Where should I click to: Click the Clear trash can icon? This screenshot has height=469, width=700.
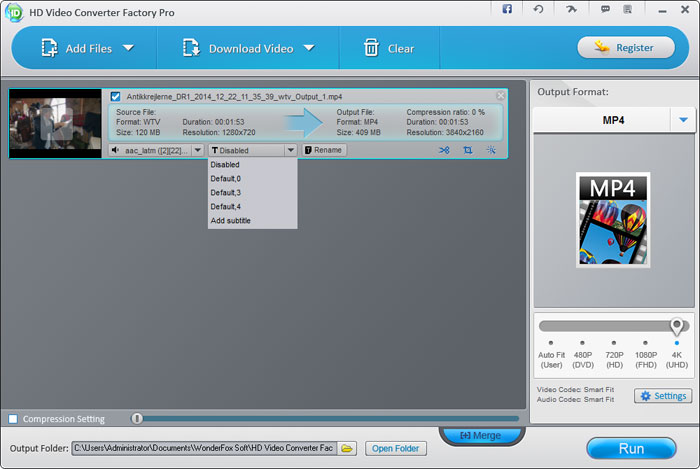pos(371,48)
